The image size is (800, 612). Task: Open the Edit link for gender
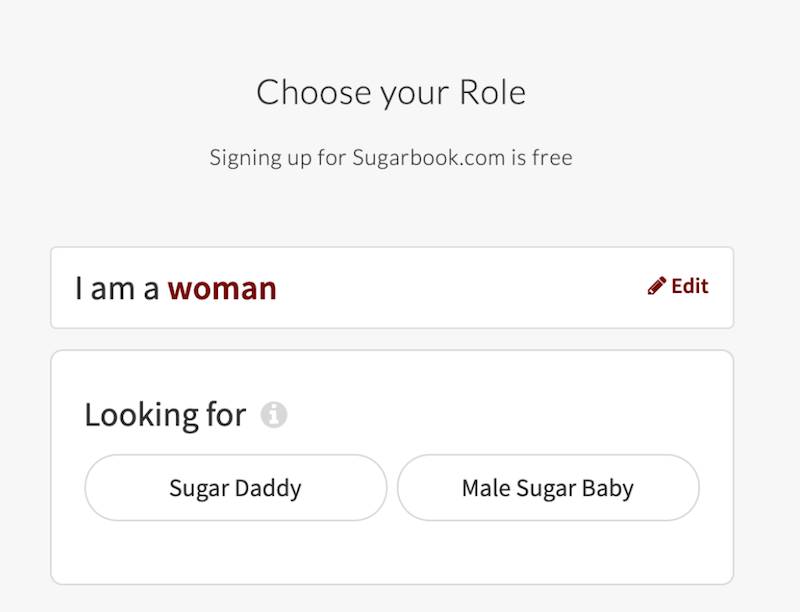[689, 287]
